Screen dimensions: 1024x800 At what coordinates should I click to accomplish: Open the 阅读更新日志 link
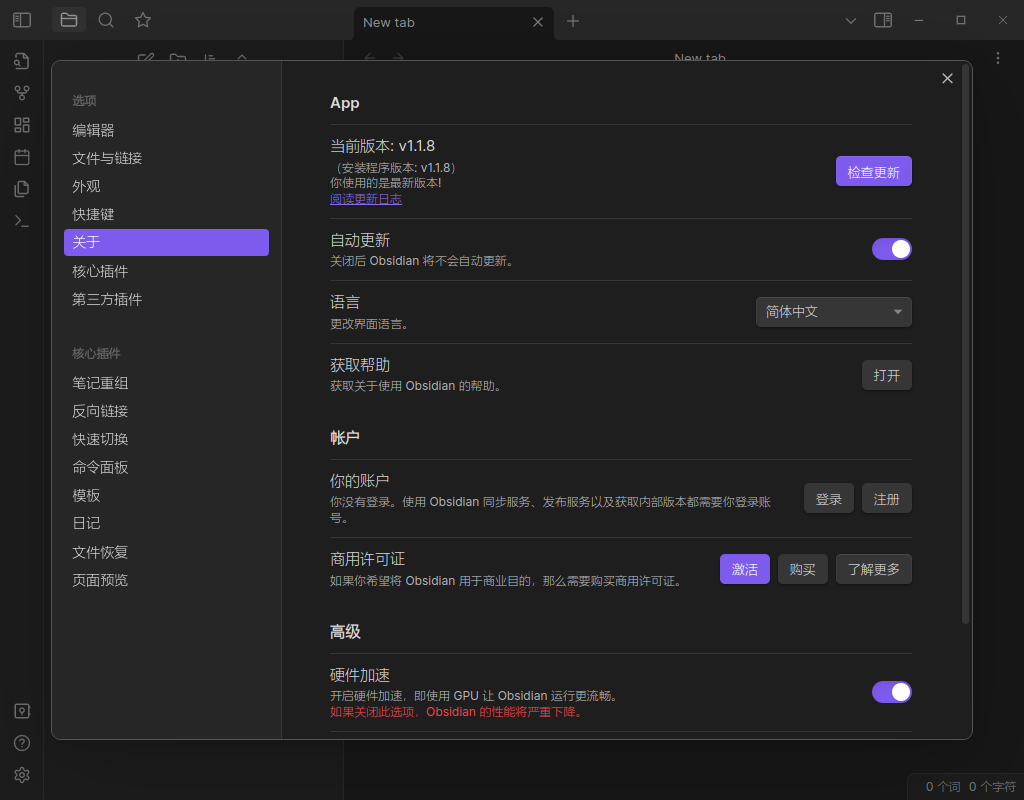(x=366, y=199)
